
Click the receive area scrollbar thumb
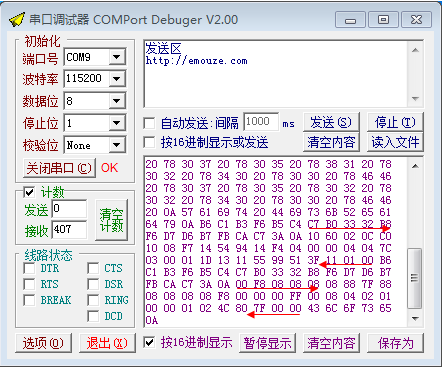click(415, 278)
